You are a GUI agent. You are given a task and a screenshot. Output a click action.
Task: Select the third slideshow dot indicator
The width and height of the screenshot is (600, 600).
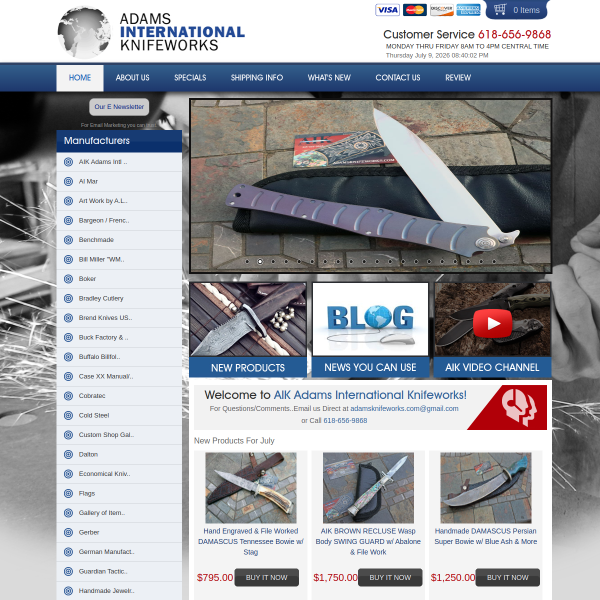pos(273,262)
